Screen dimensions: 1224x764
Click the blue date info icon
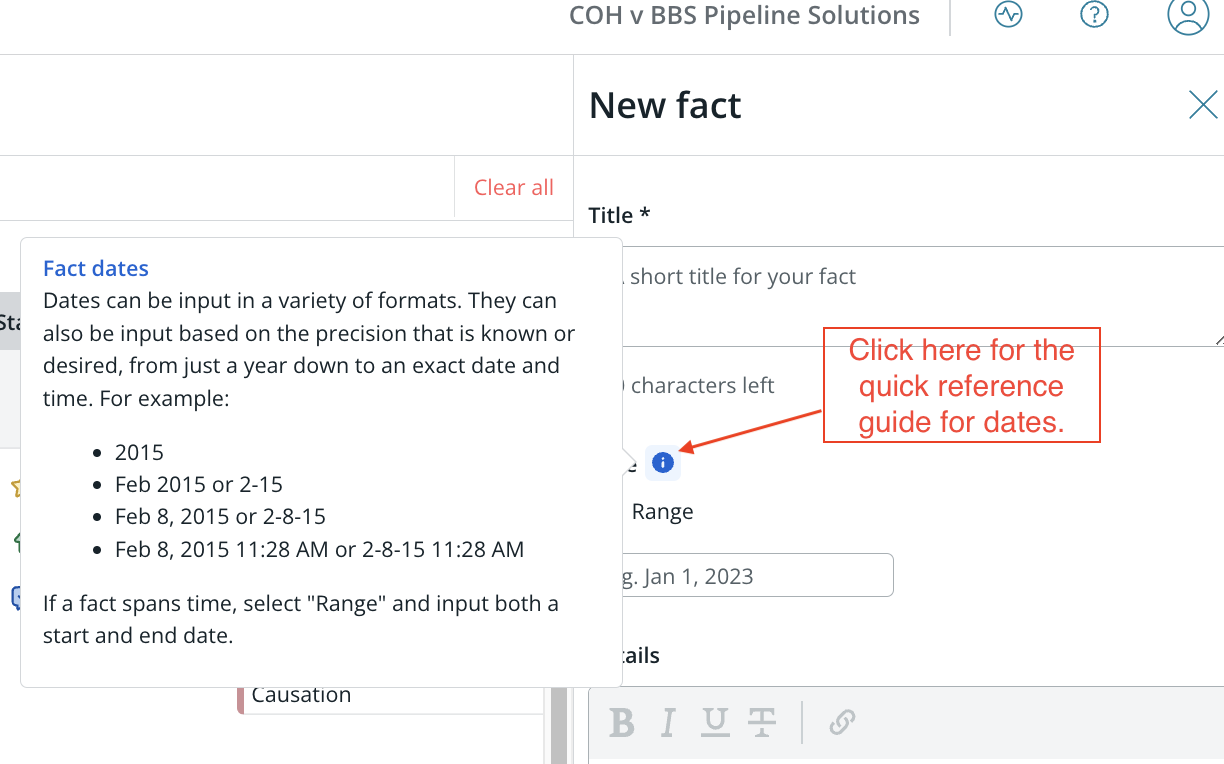662,463
